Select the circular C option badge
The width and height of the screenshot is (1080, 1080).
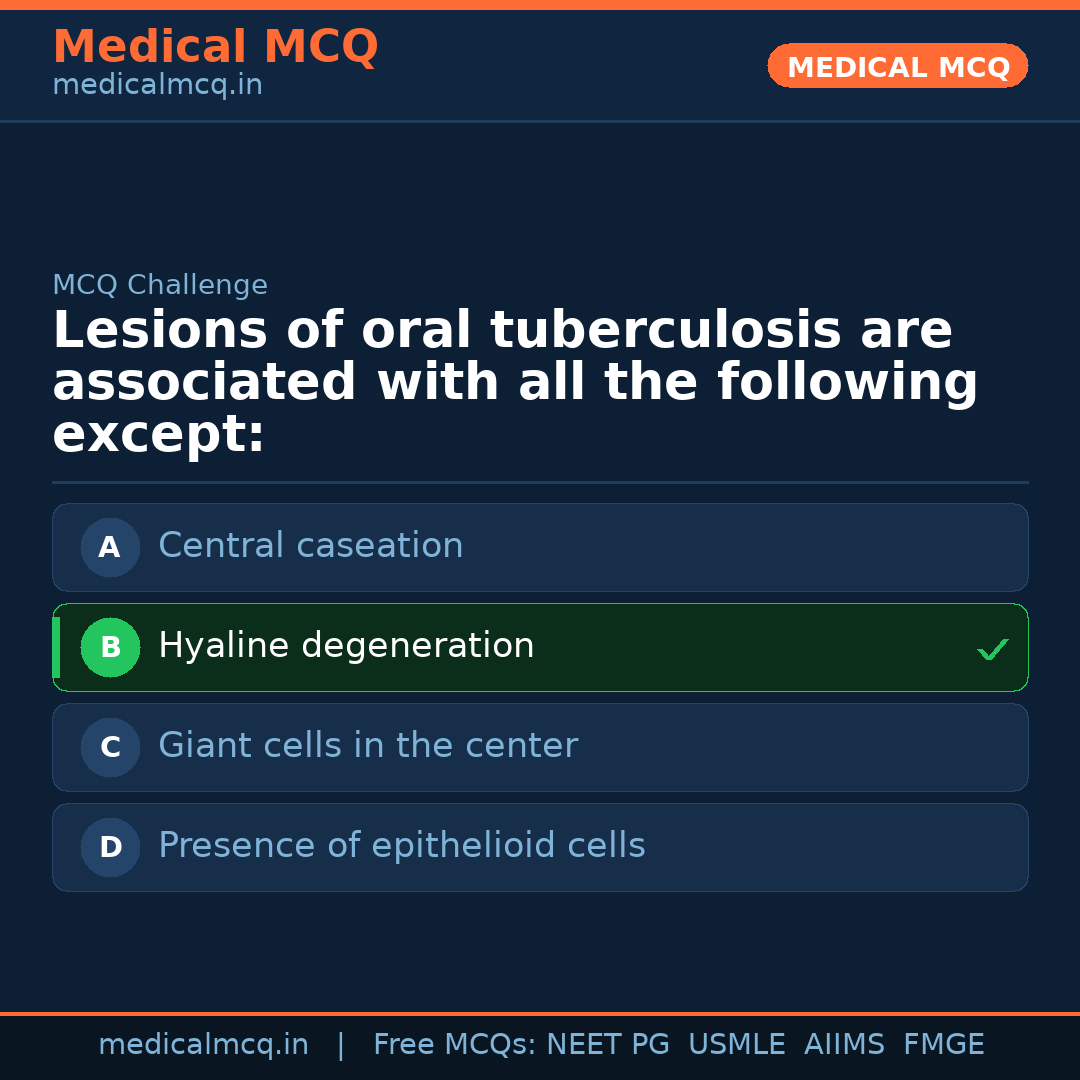click(110, 747)
